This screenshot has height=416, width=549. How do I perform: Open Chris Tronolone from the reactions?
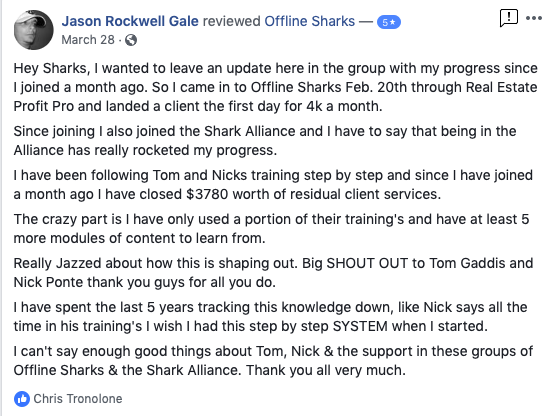[x=78, y=399]
